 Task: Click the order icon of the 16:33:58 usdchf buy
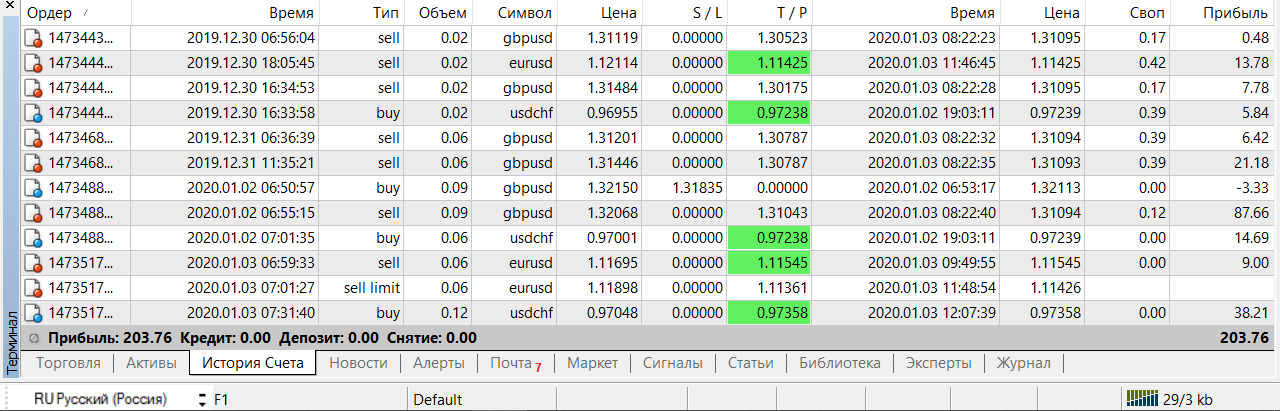(x=33, y=114)
